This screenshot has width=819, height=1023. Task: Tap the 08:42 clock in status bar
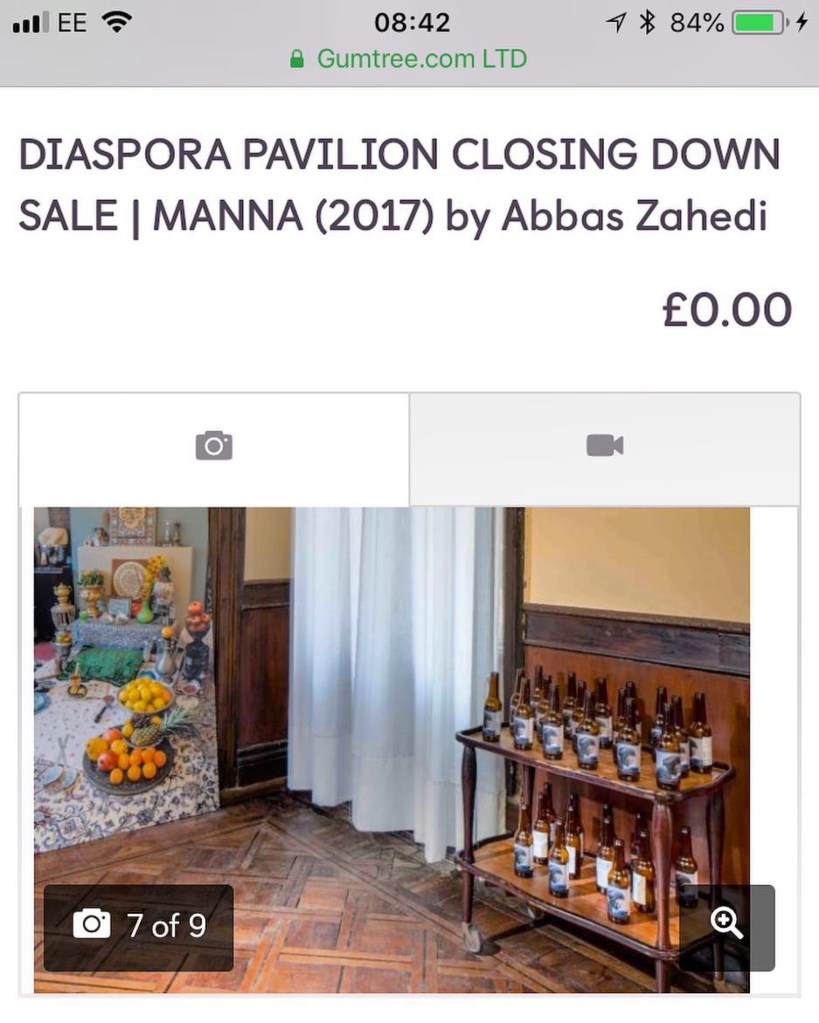click(412, 23)
